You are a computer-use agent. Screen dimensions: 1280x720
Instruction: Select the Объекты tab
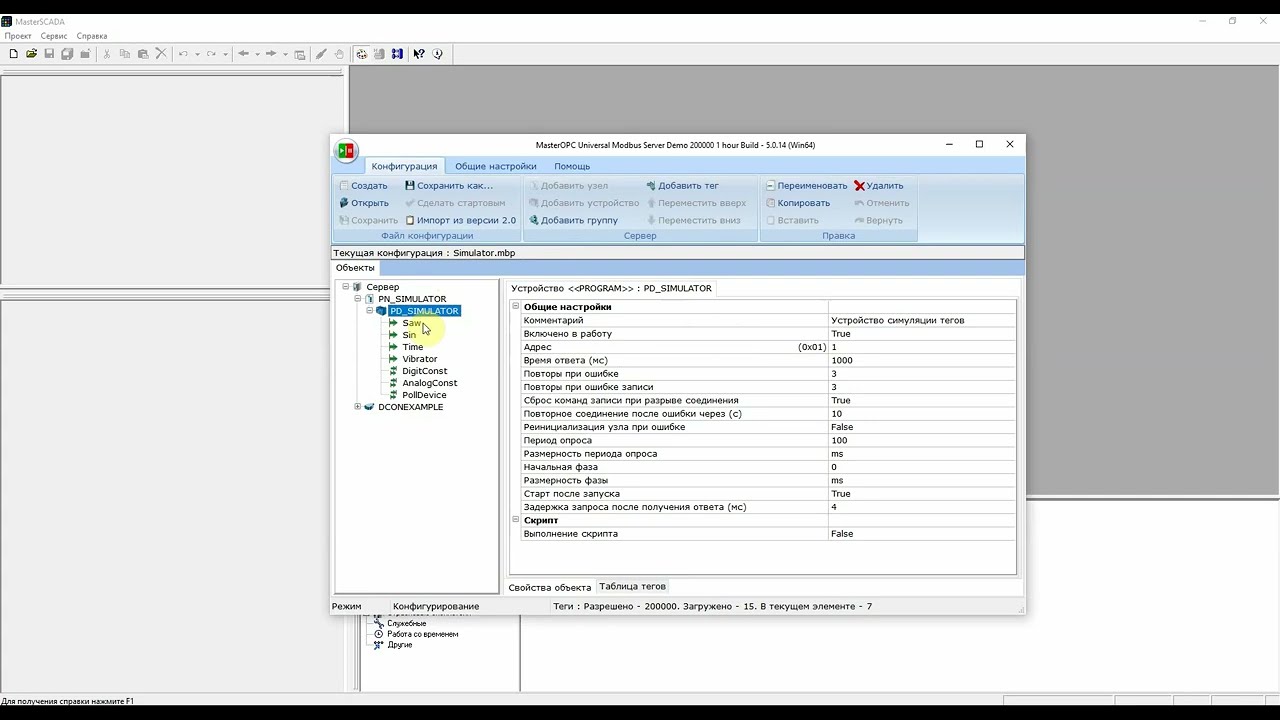(355, 268)
